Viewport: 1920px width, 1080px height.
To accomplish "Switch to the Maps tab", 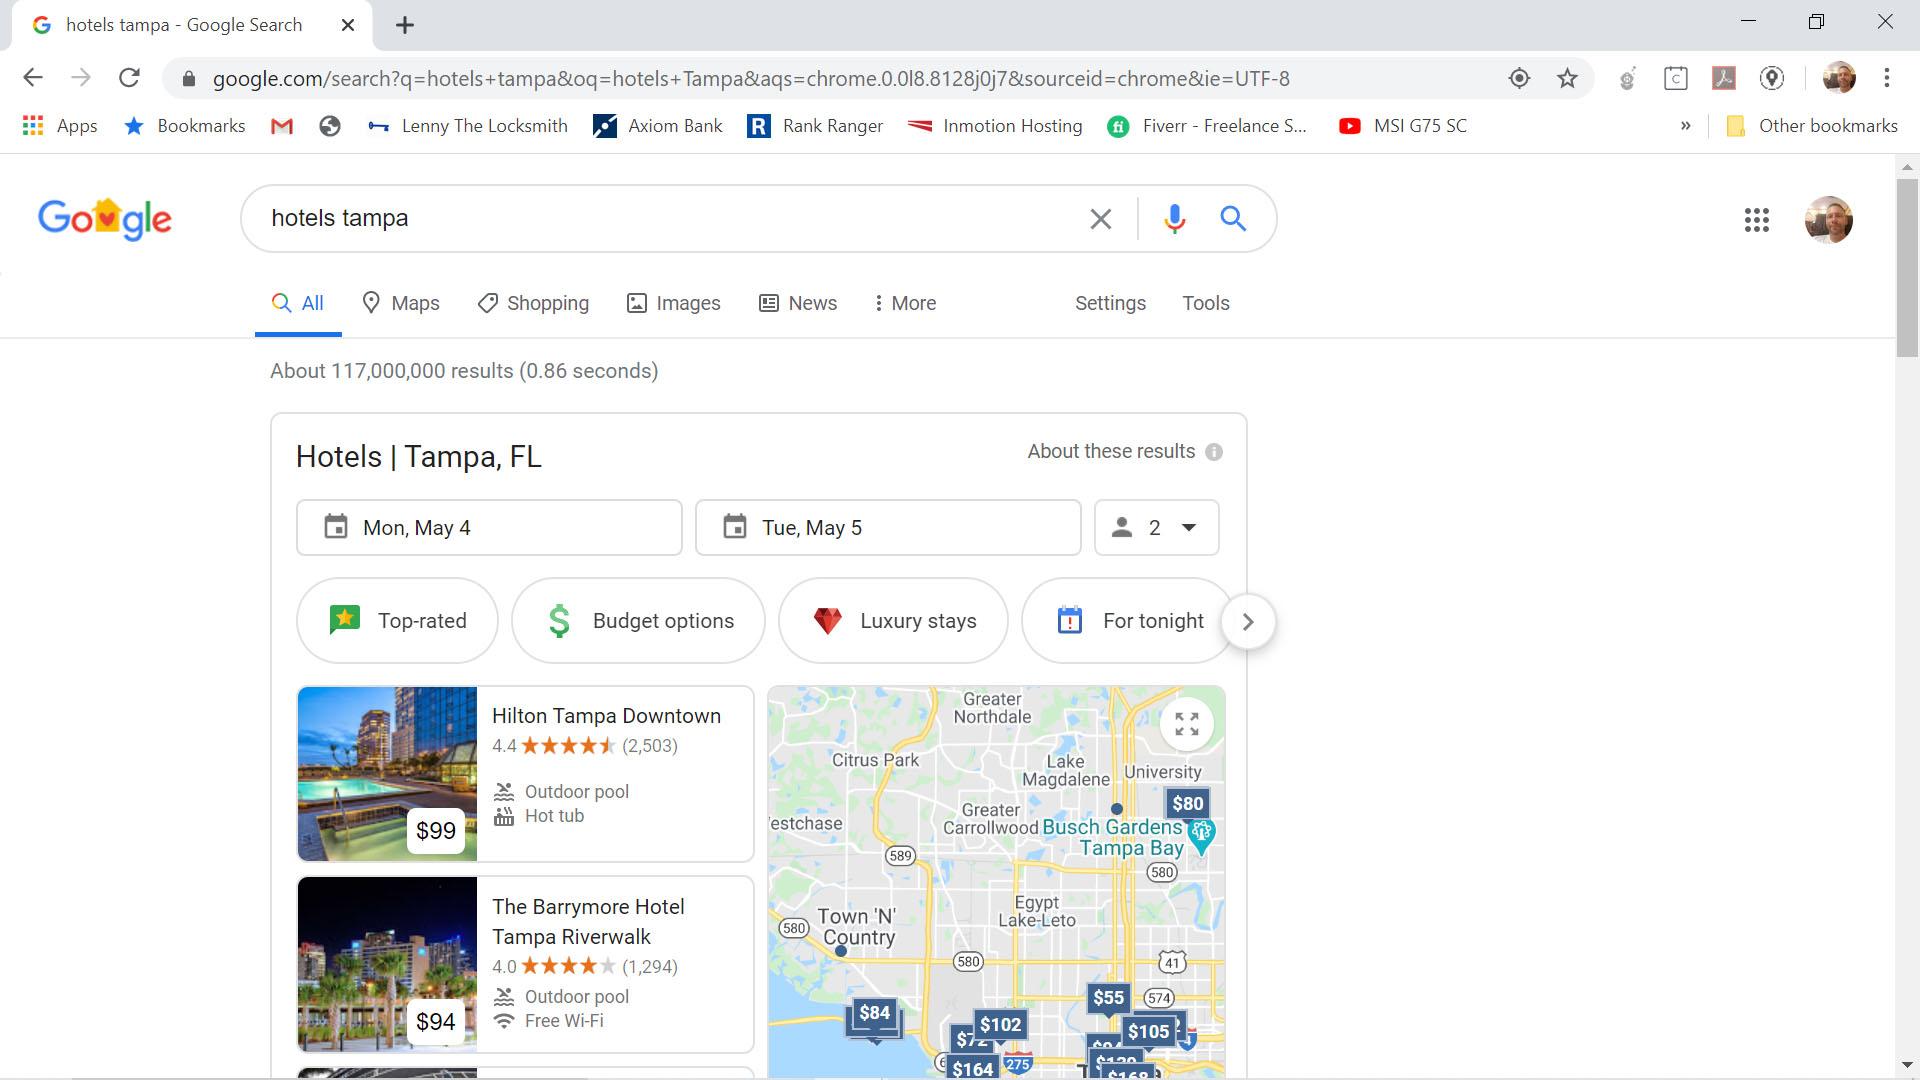I will (x=401, y=303).
